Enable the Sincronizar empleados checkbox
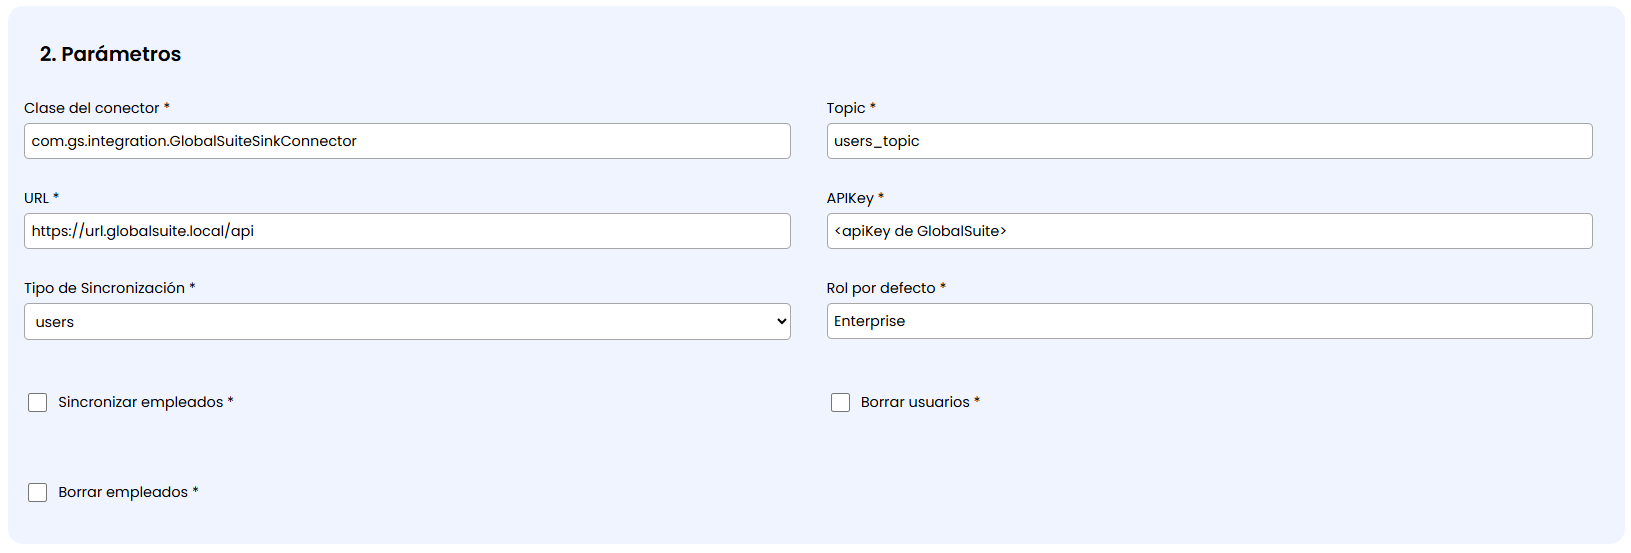Viewport: 1631px width, 553px height. click(38, 402)
